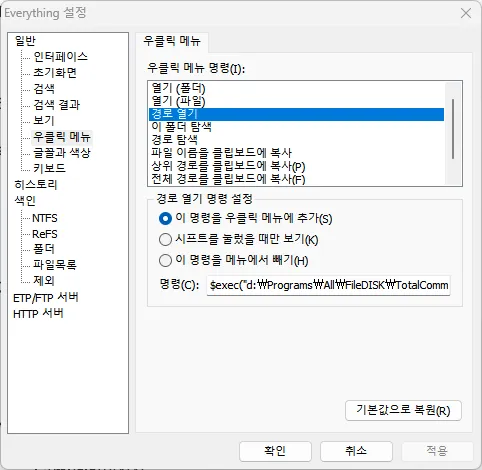Select 이 명령을 메뉴에서 빼기 radio button
The image size is (482, 470).
tap(165, 260)
